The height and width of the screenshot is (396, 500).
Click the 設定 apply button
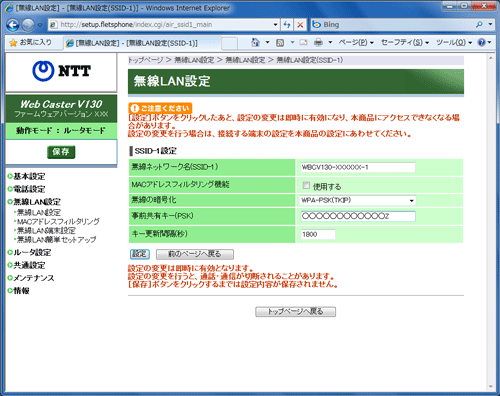pos(140,254)
